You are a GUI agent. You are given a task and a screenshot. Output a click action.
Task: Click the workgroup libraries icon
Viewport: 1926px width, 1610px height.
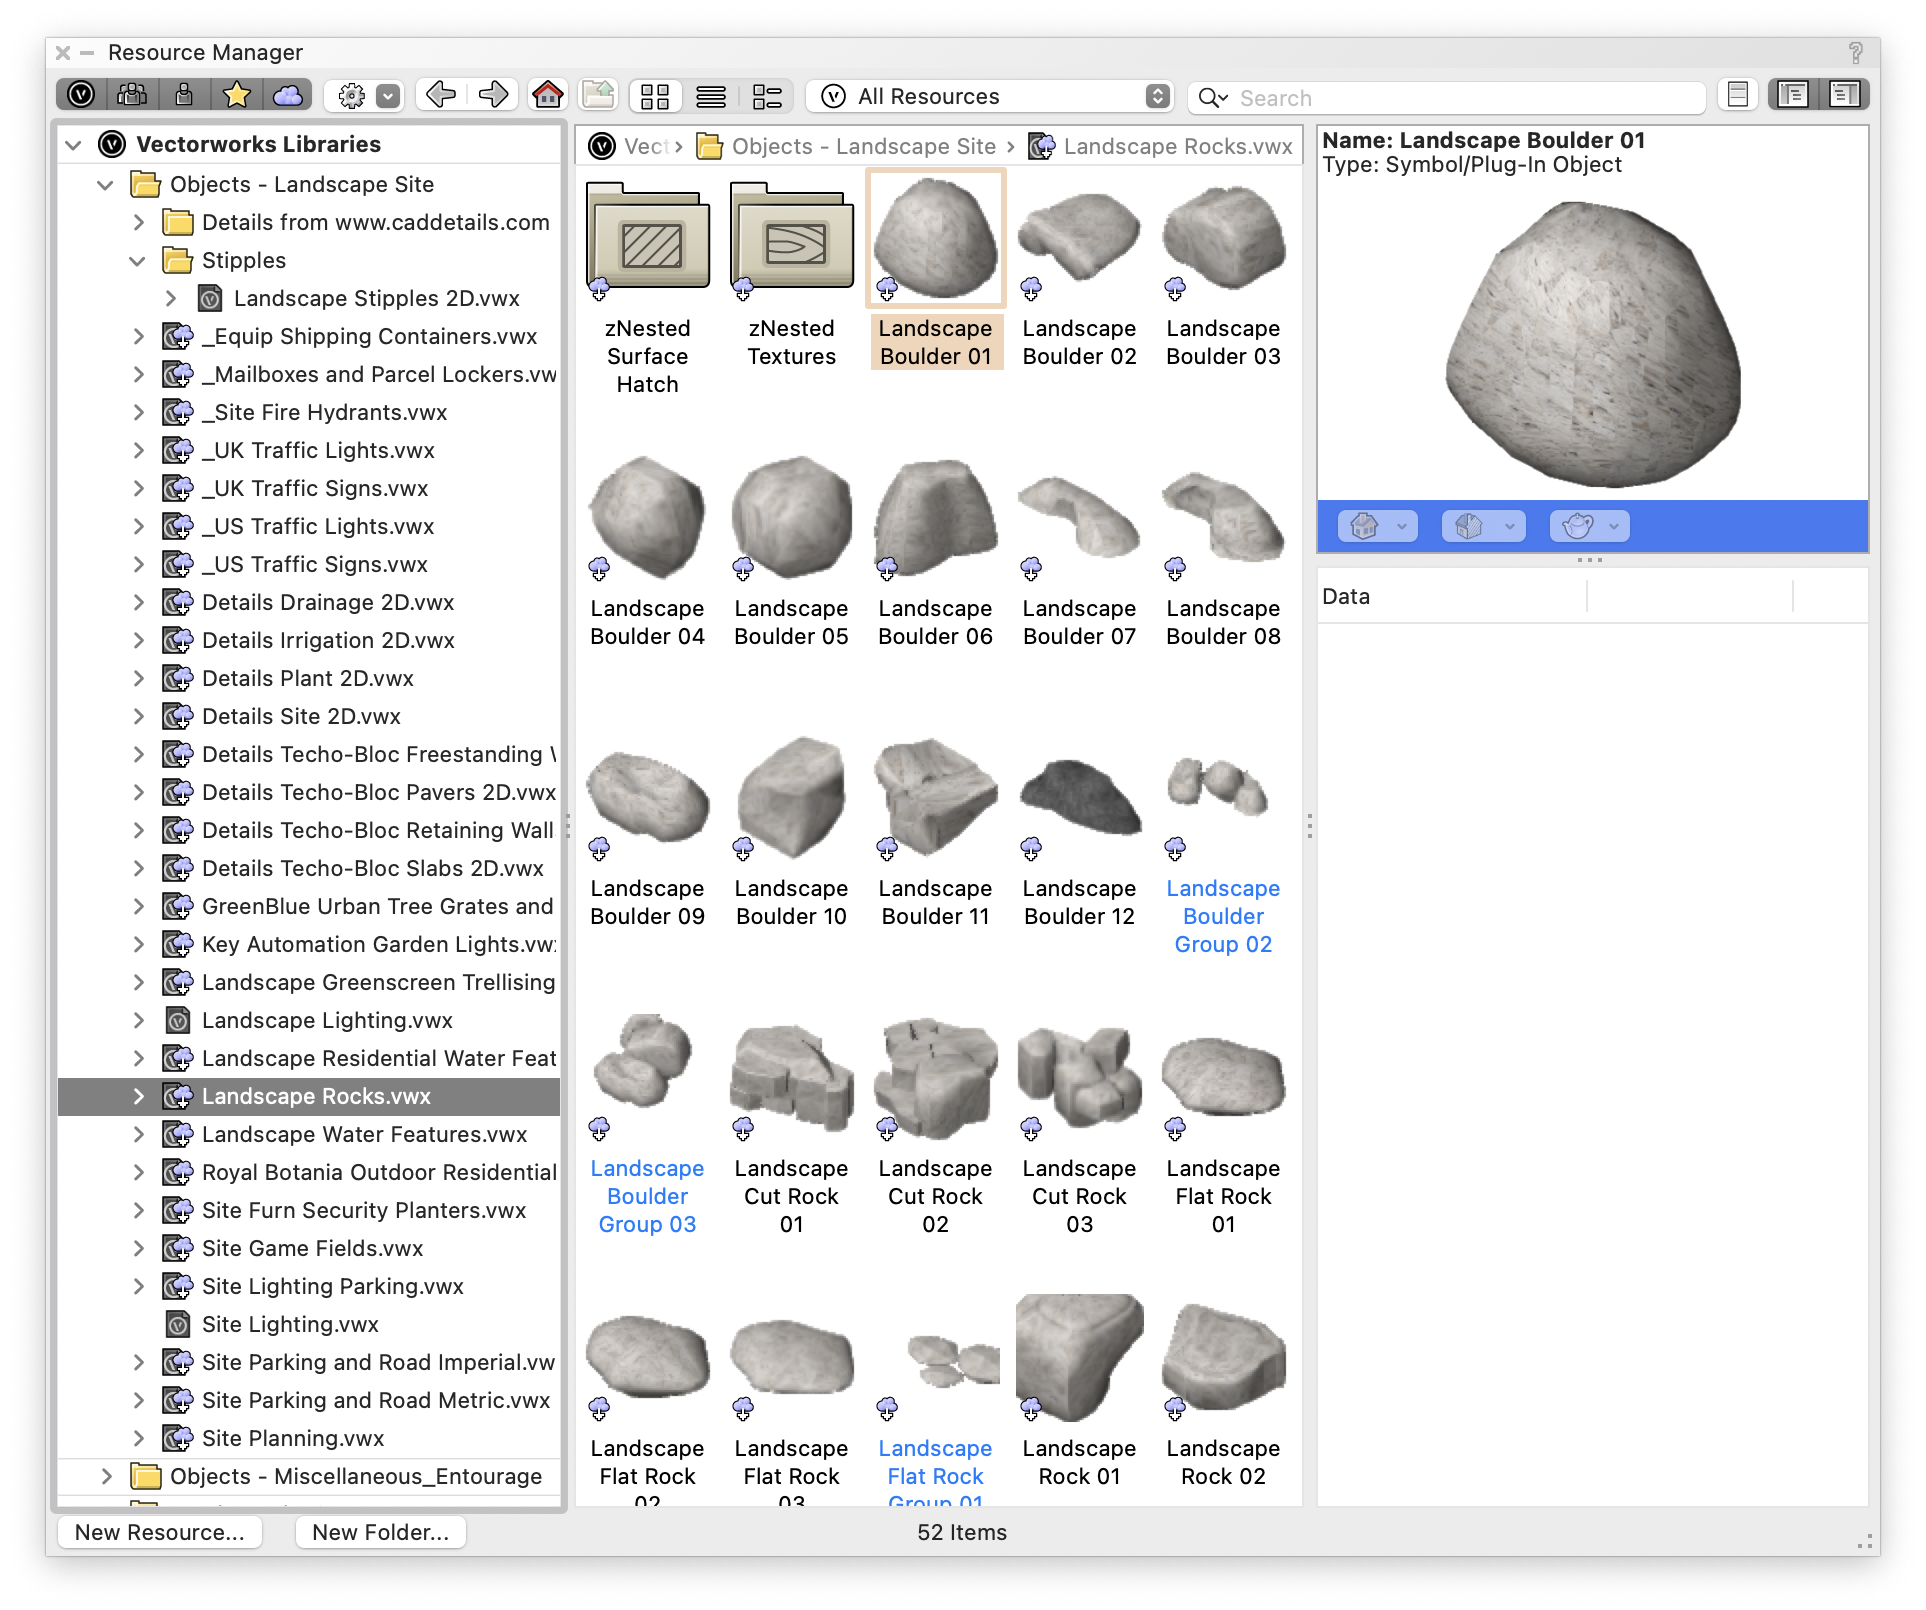click(131, 95)
